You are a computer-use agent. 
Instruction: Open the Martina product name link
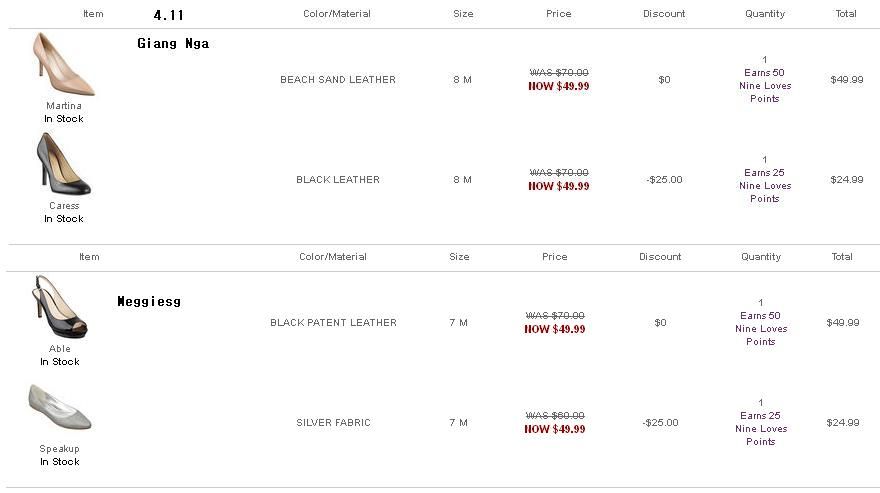[64, 106]
